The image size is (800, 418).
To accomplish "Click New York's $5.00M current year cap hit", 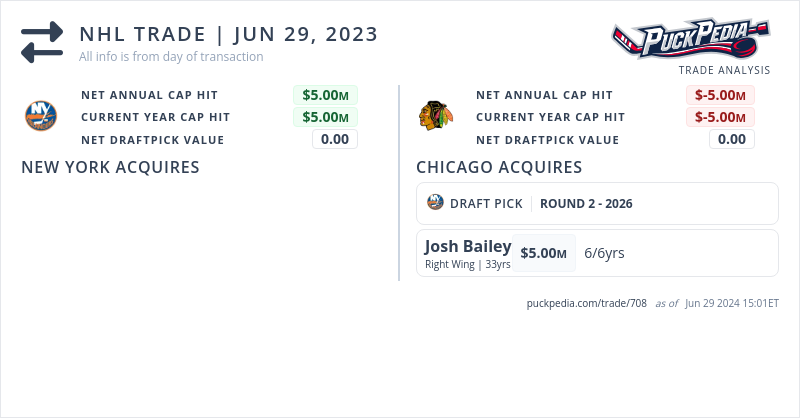I will pyautogui.click(x=325, y=117).
